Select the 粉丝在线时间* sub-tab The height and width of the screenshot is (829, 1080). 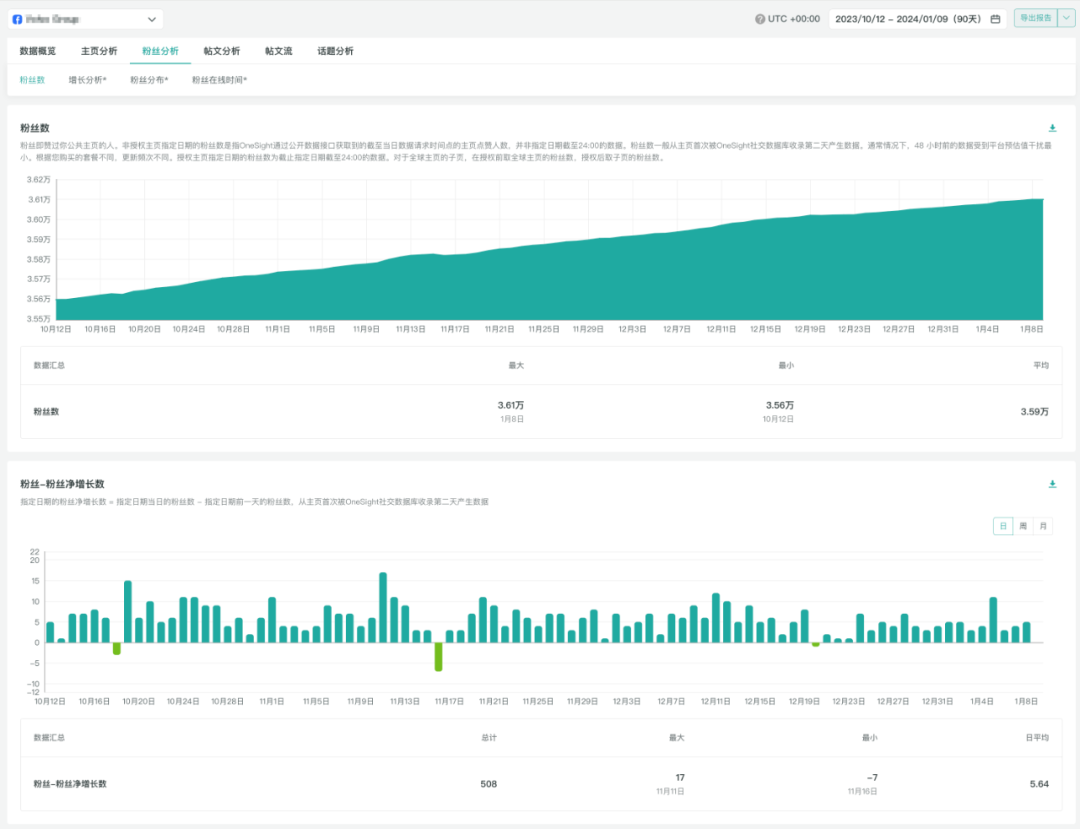point(220,80)
